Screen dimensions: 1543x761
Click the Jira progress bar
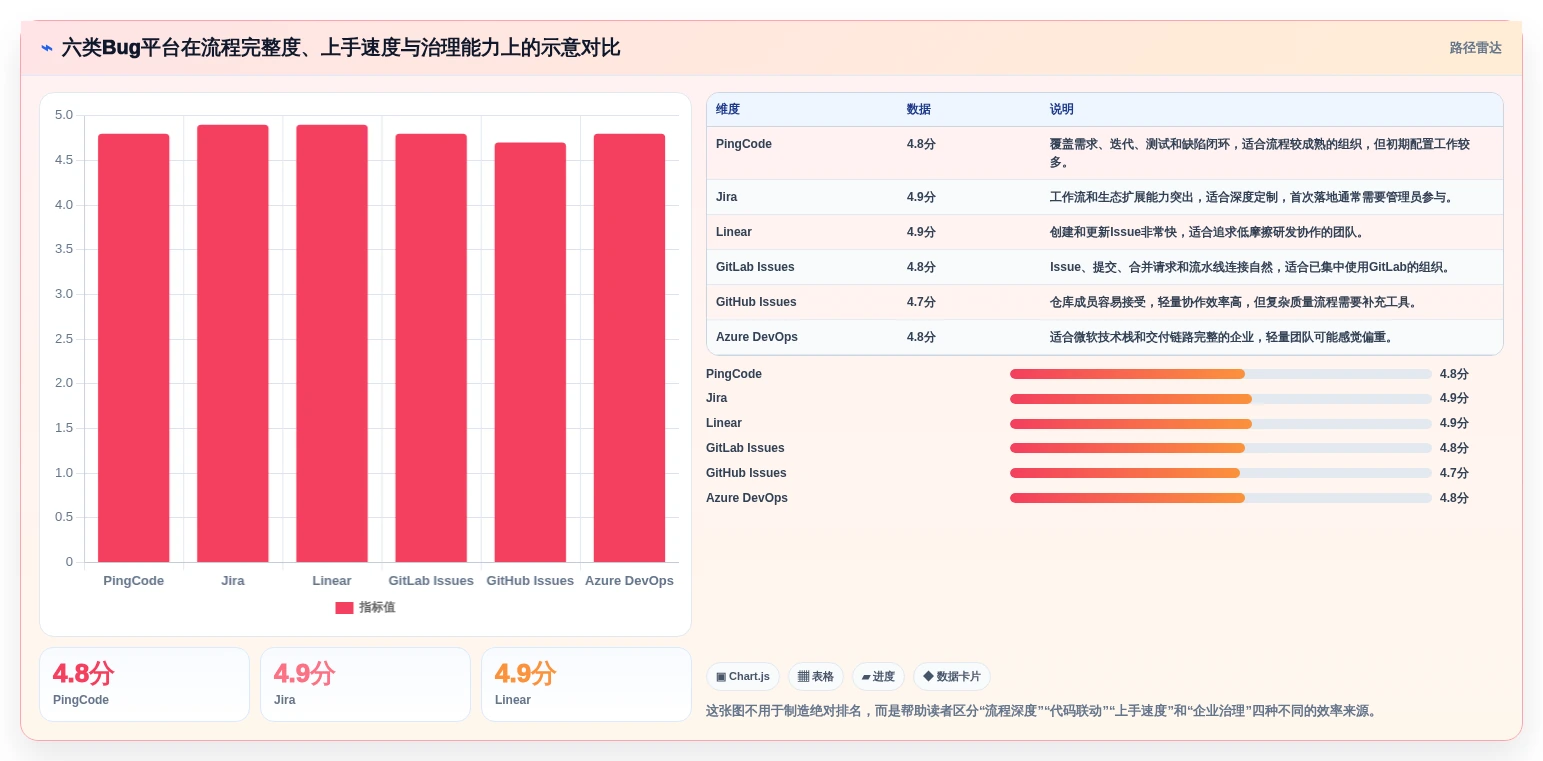tap(1221, 399)
